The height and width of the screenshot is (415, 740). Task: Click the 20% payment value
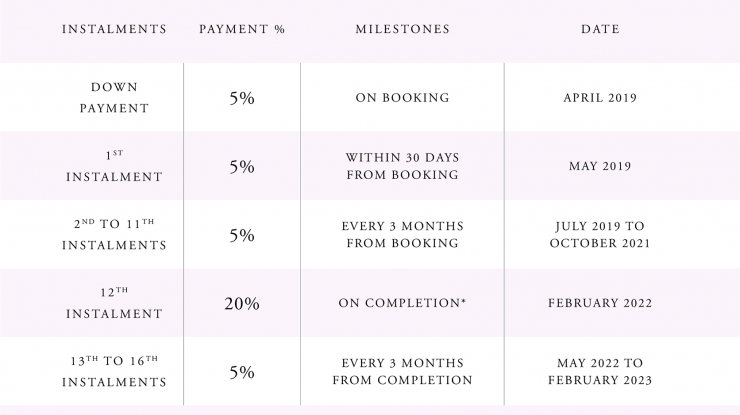pos(242,304)
